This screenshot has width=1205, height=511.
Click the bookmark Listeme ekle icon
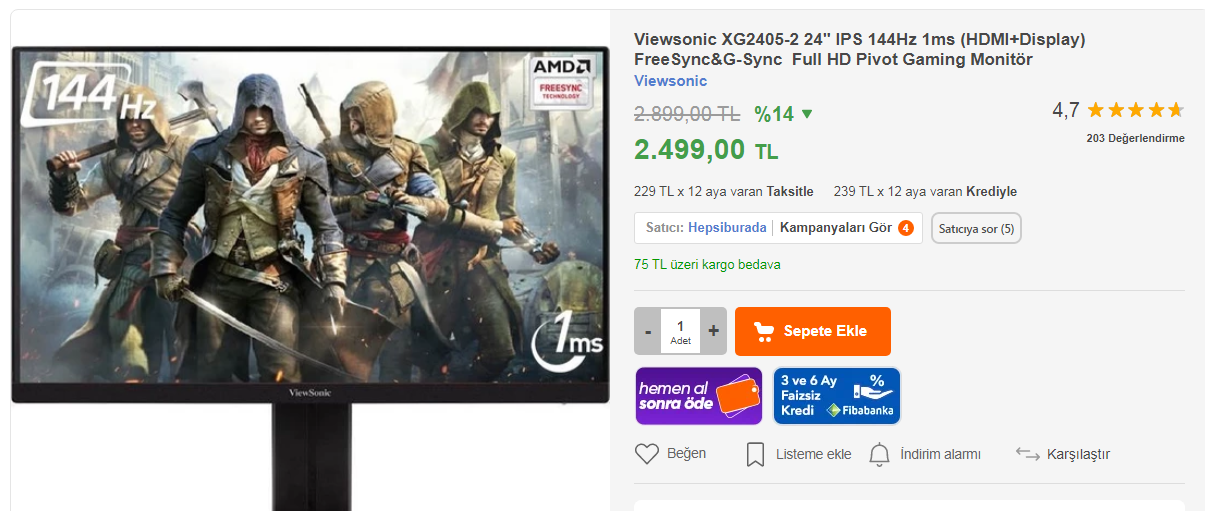coord(756,455)
